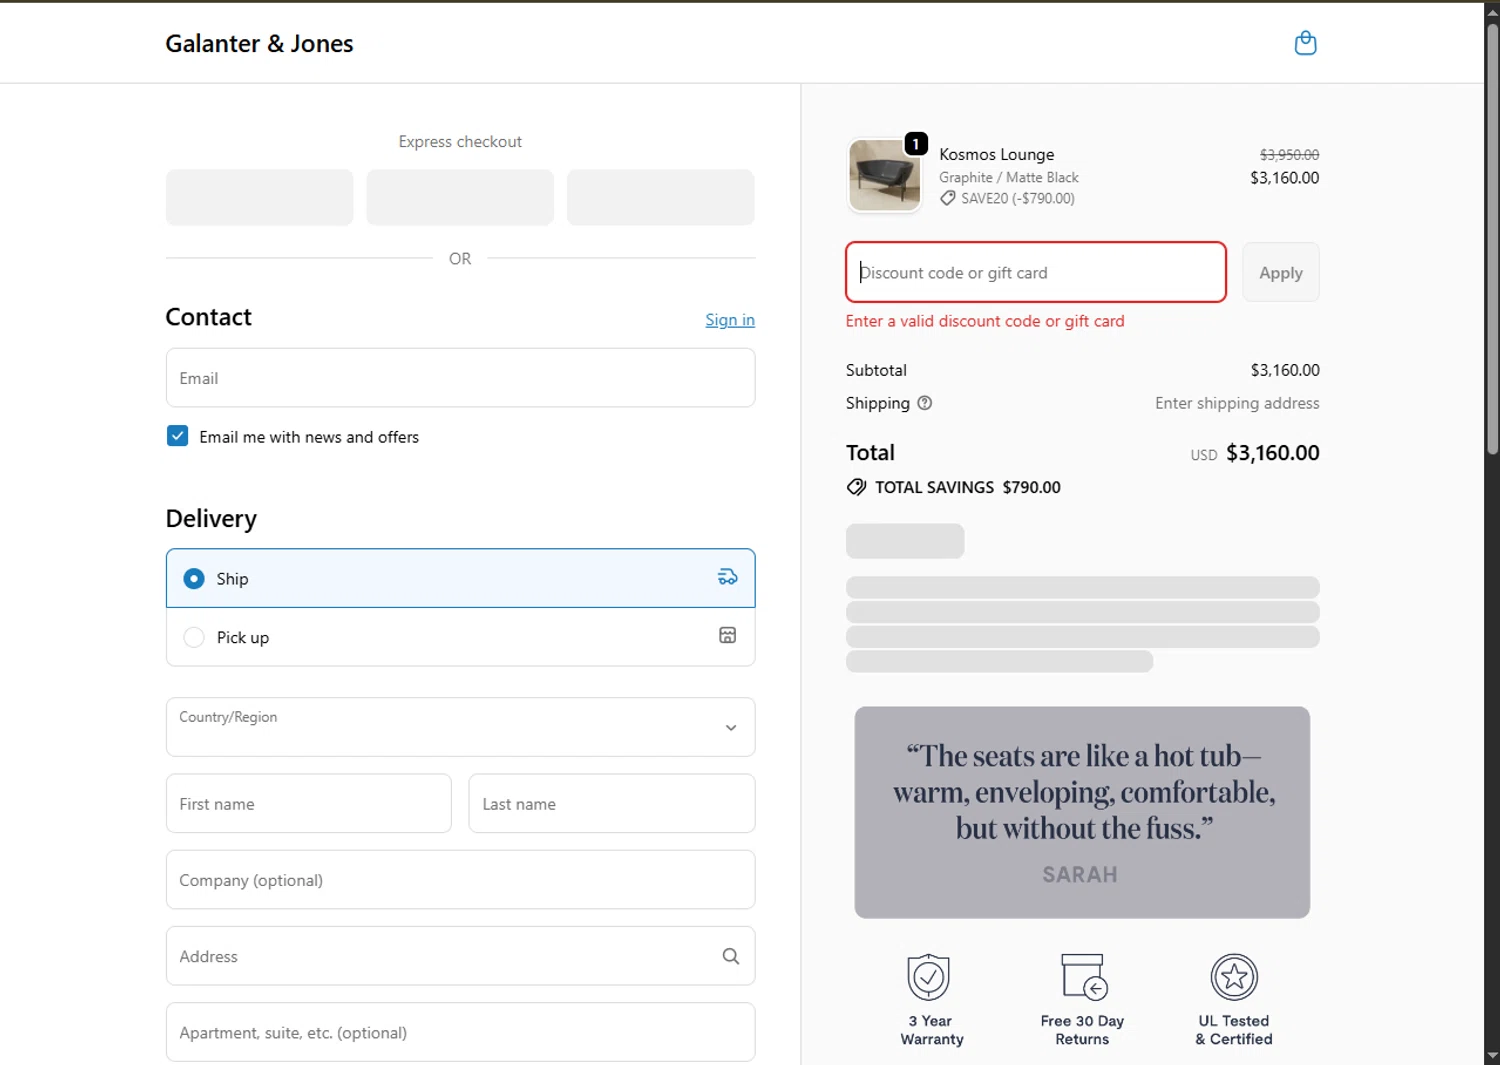
Task: Click the third express checkout button
Action: click(660, 197)
